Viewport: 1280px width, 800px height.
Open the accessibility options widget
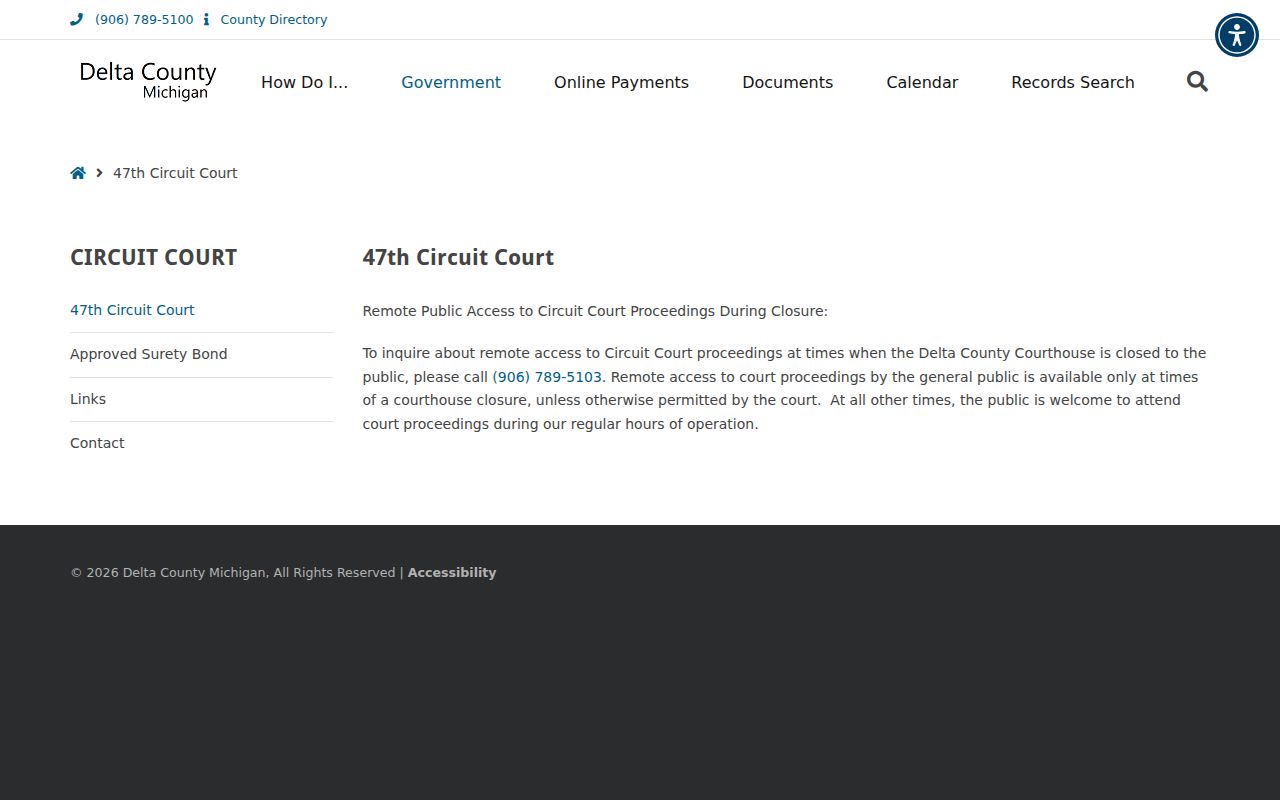pyautogui.click(x=1237, y=35)
